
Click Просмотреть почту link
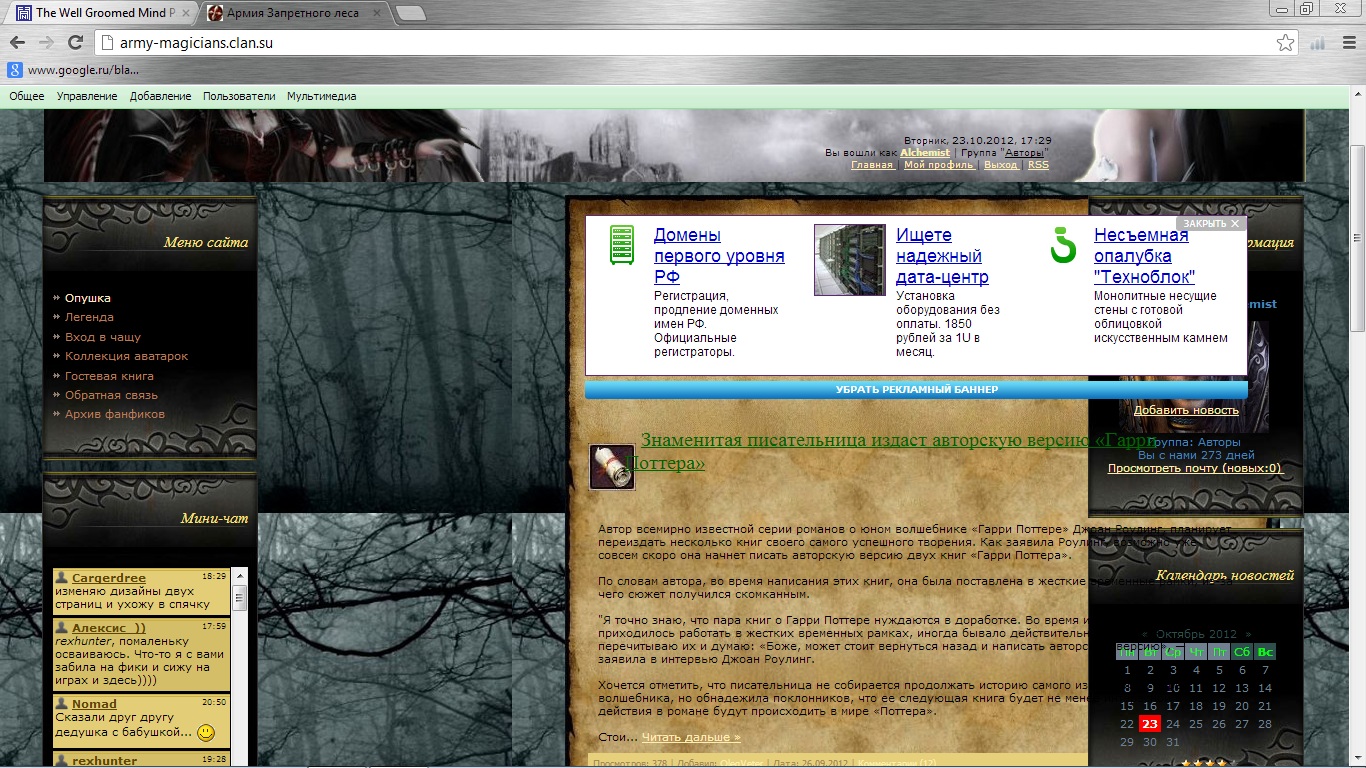1194,468
